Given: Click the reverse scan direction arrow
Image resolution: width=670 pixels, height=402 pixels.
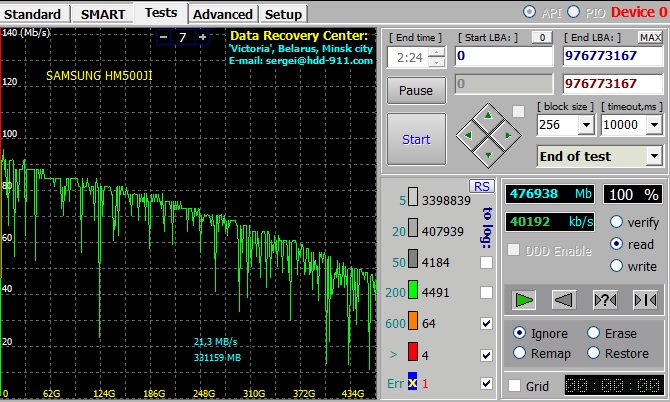Looking at the screenshot, I should (x=564, y=299).
